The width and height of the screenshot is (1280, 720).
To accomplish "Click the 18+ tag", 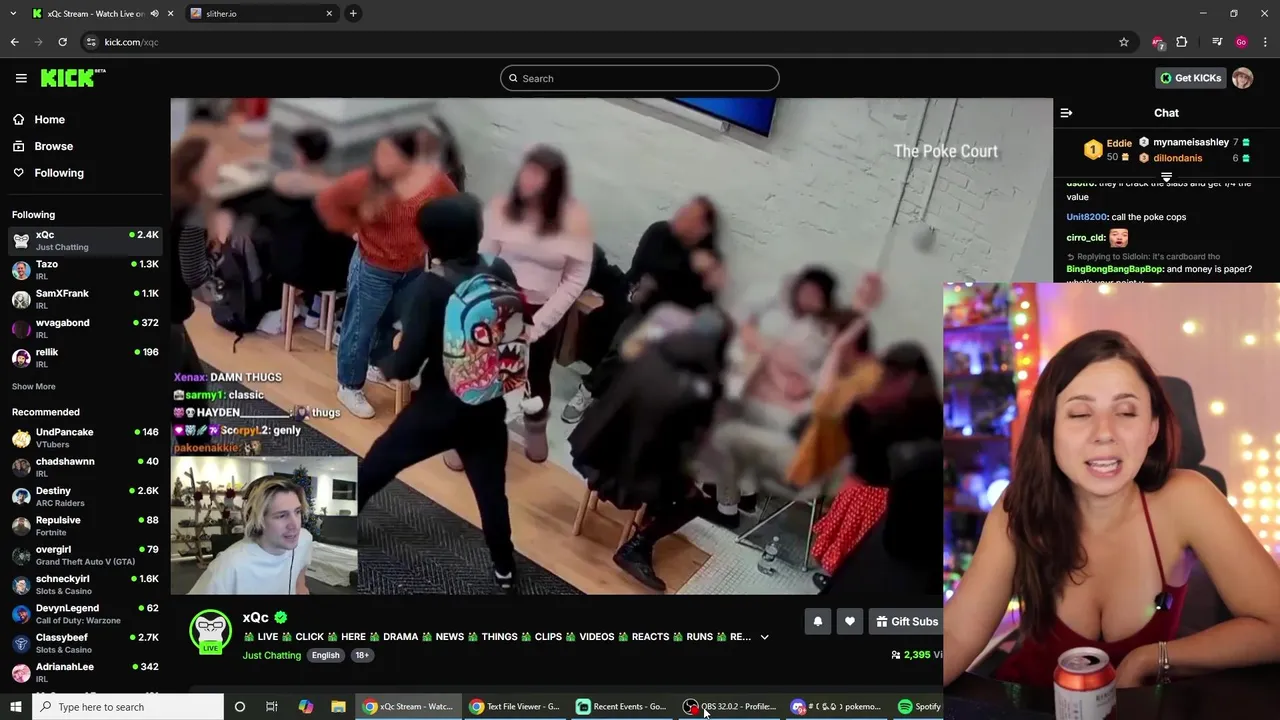I will pos(362,655).
